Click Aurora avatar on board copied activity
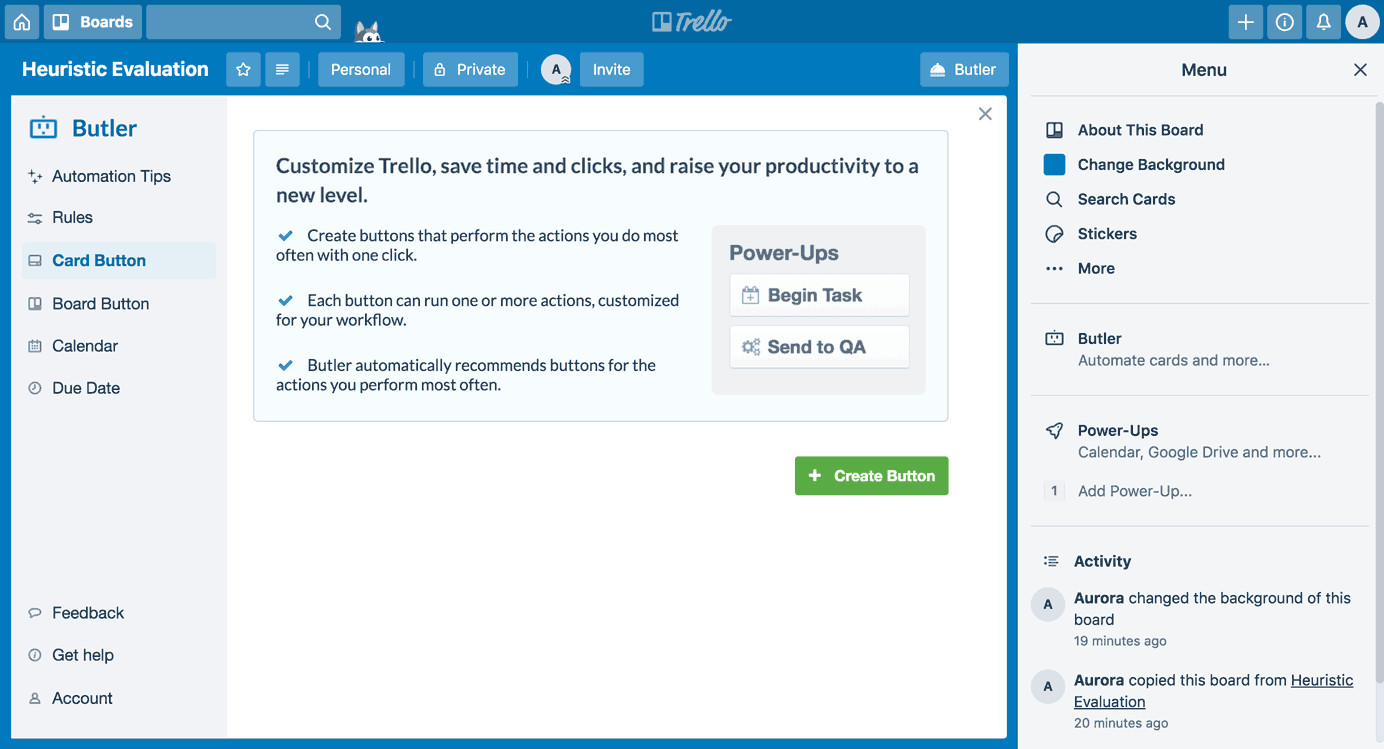Screen dimensions: 1384x749 click(1048, 686)
